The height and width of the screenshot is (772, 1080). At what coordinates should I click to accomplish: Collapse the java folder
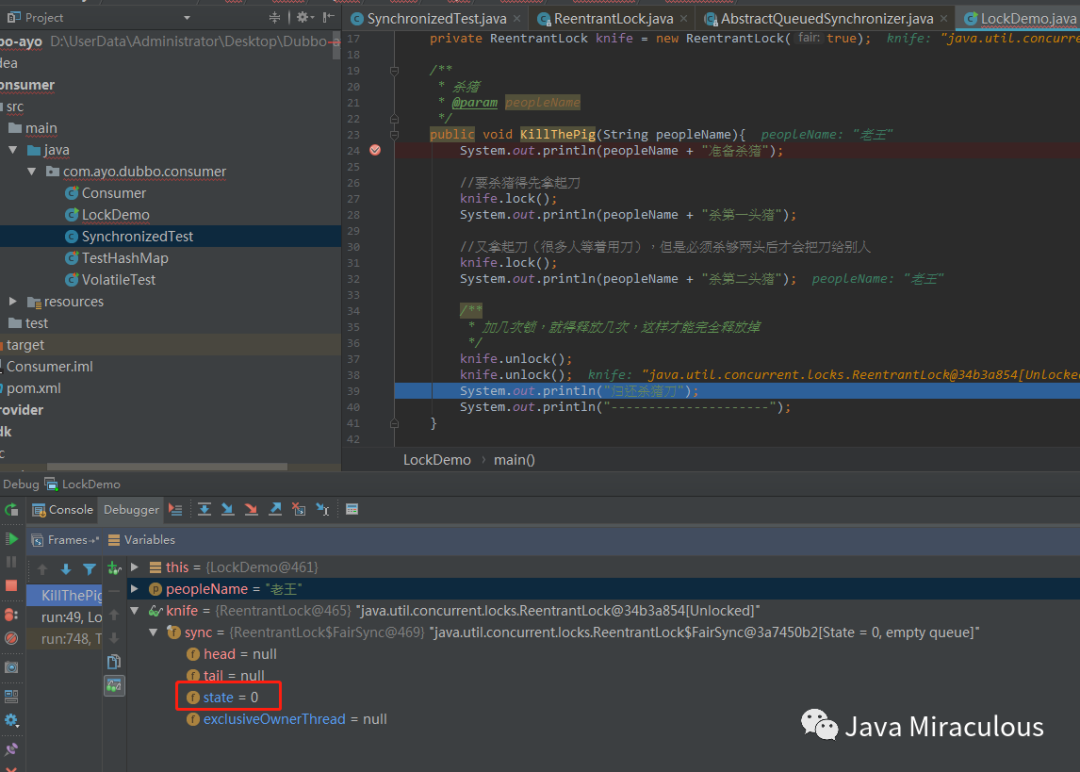click(x=13, y=149)
